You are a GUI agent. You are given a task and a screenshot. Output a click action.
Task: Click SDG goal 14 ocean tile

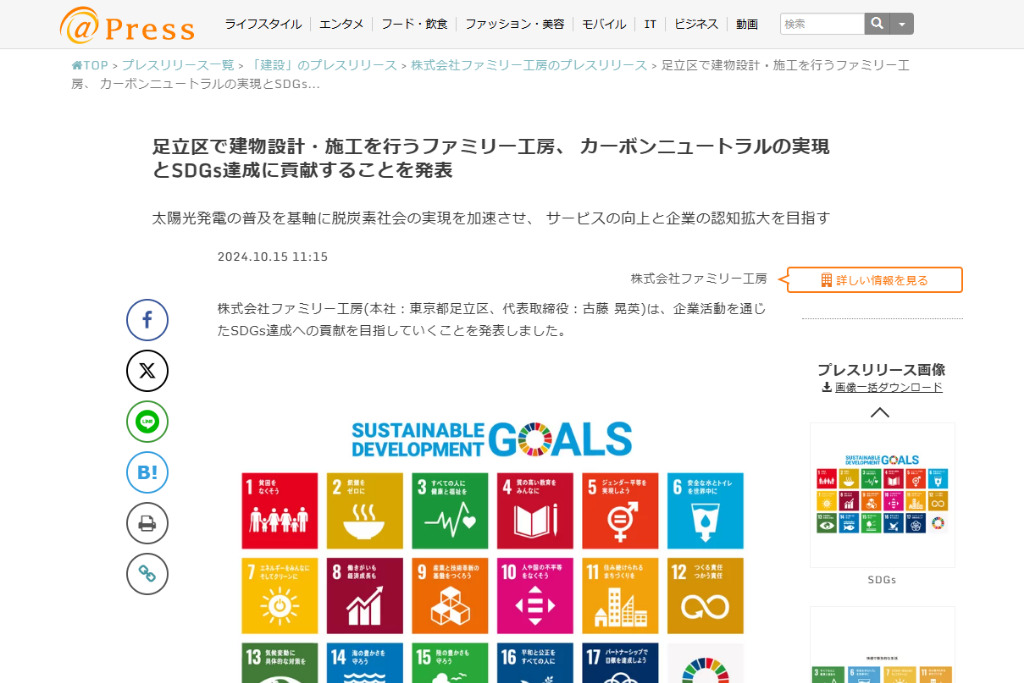(364, 663)
